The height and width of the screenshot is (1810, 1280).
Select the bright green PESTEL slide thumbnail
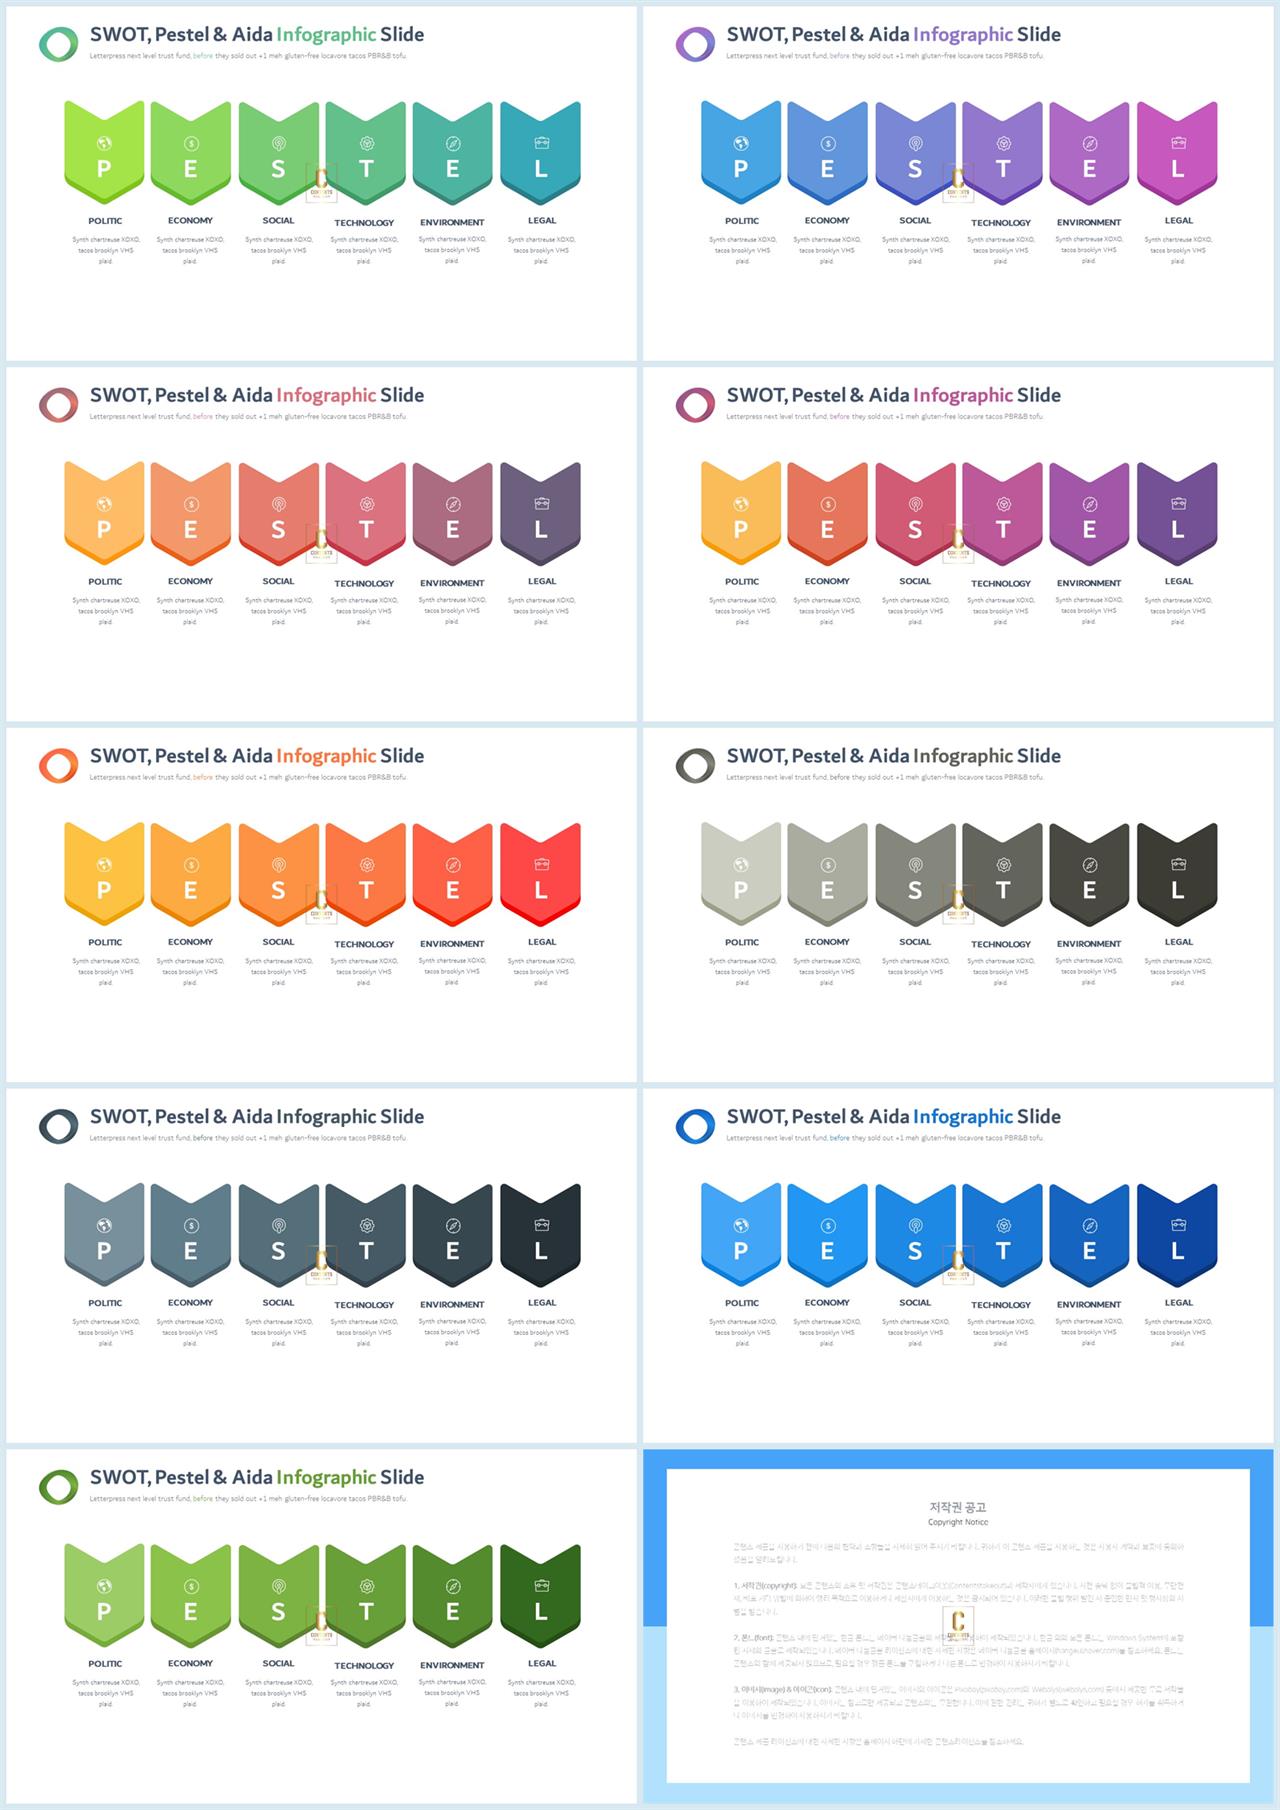[x=321, y=183]
